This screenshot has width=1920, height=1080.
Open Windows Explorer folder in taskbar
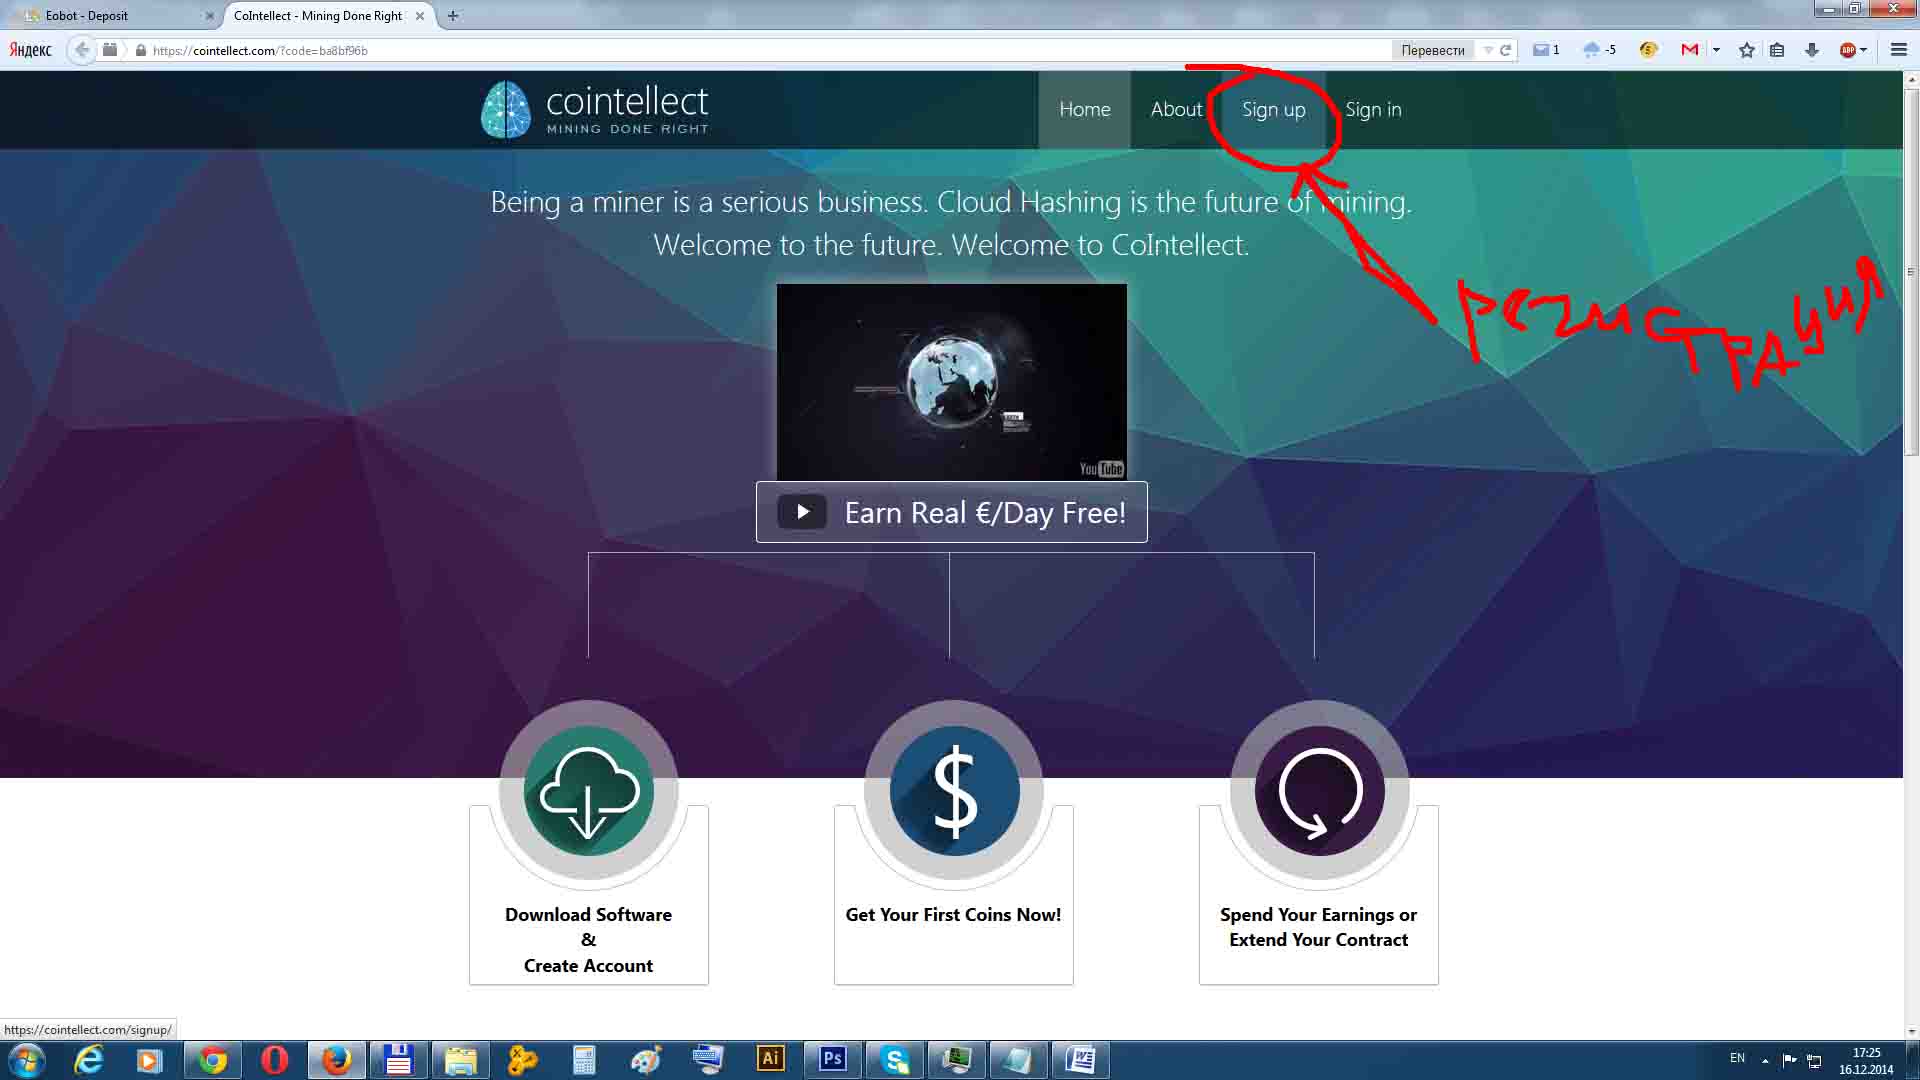(x=460, y=1060)
